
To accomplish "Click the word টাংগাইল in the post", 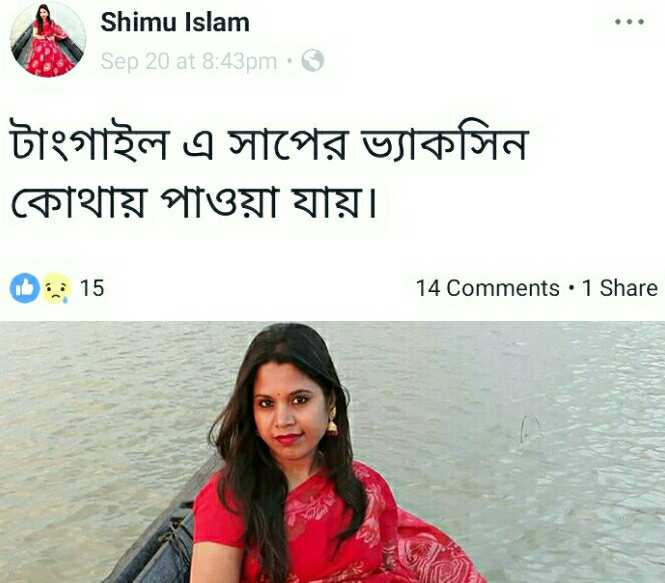I will point(89,142).
